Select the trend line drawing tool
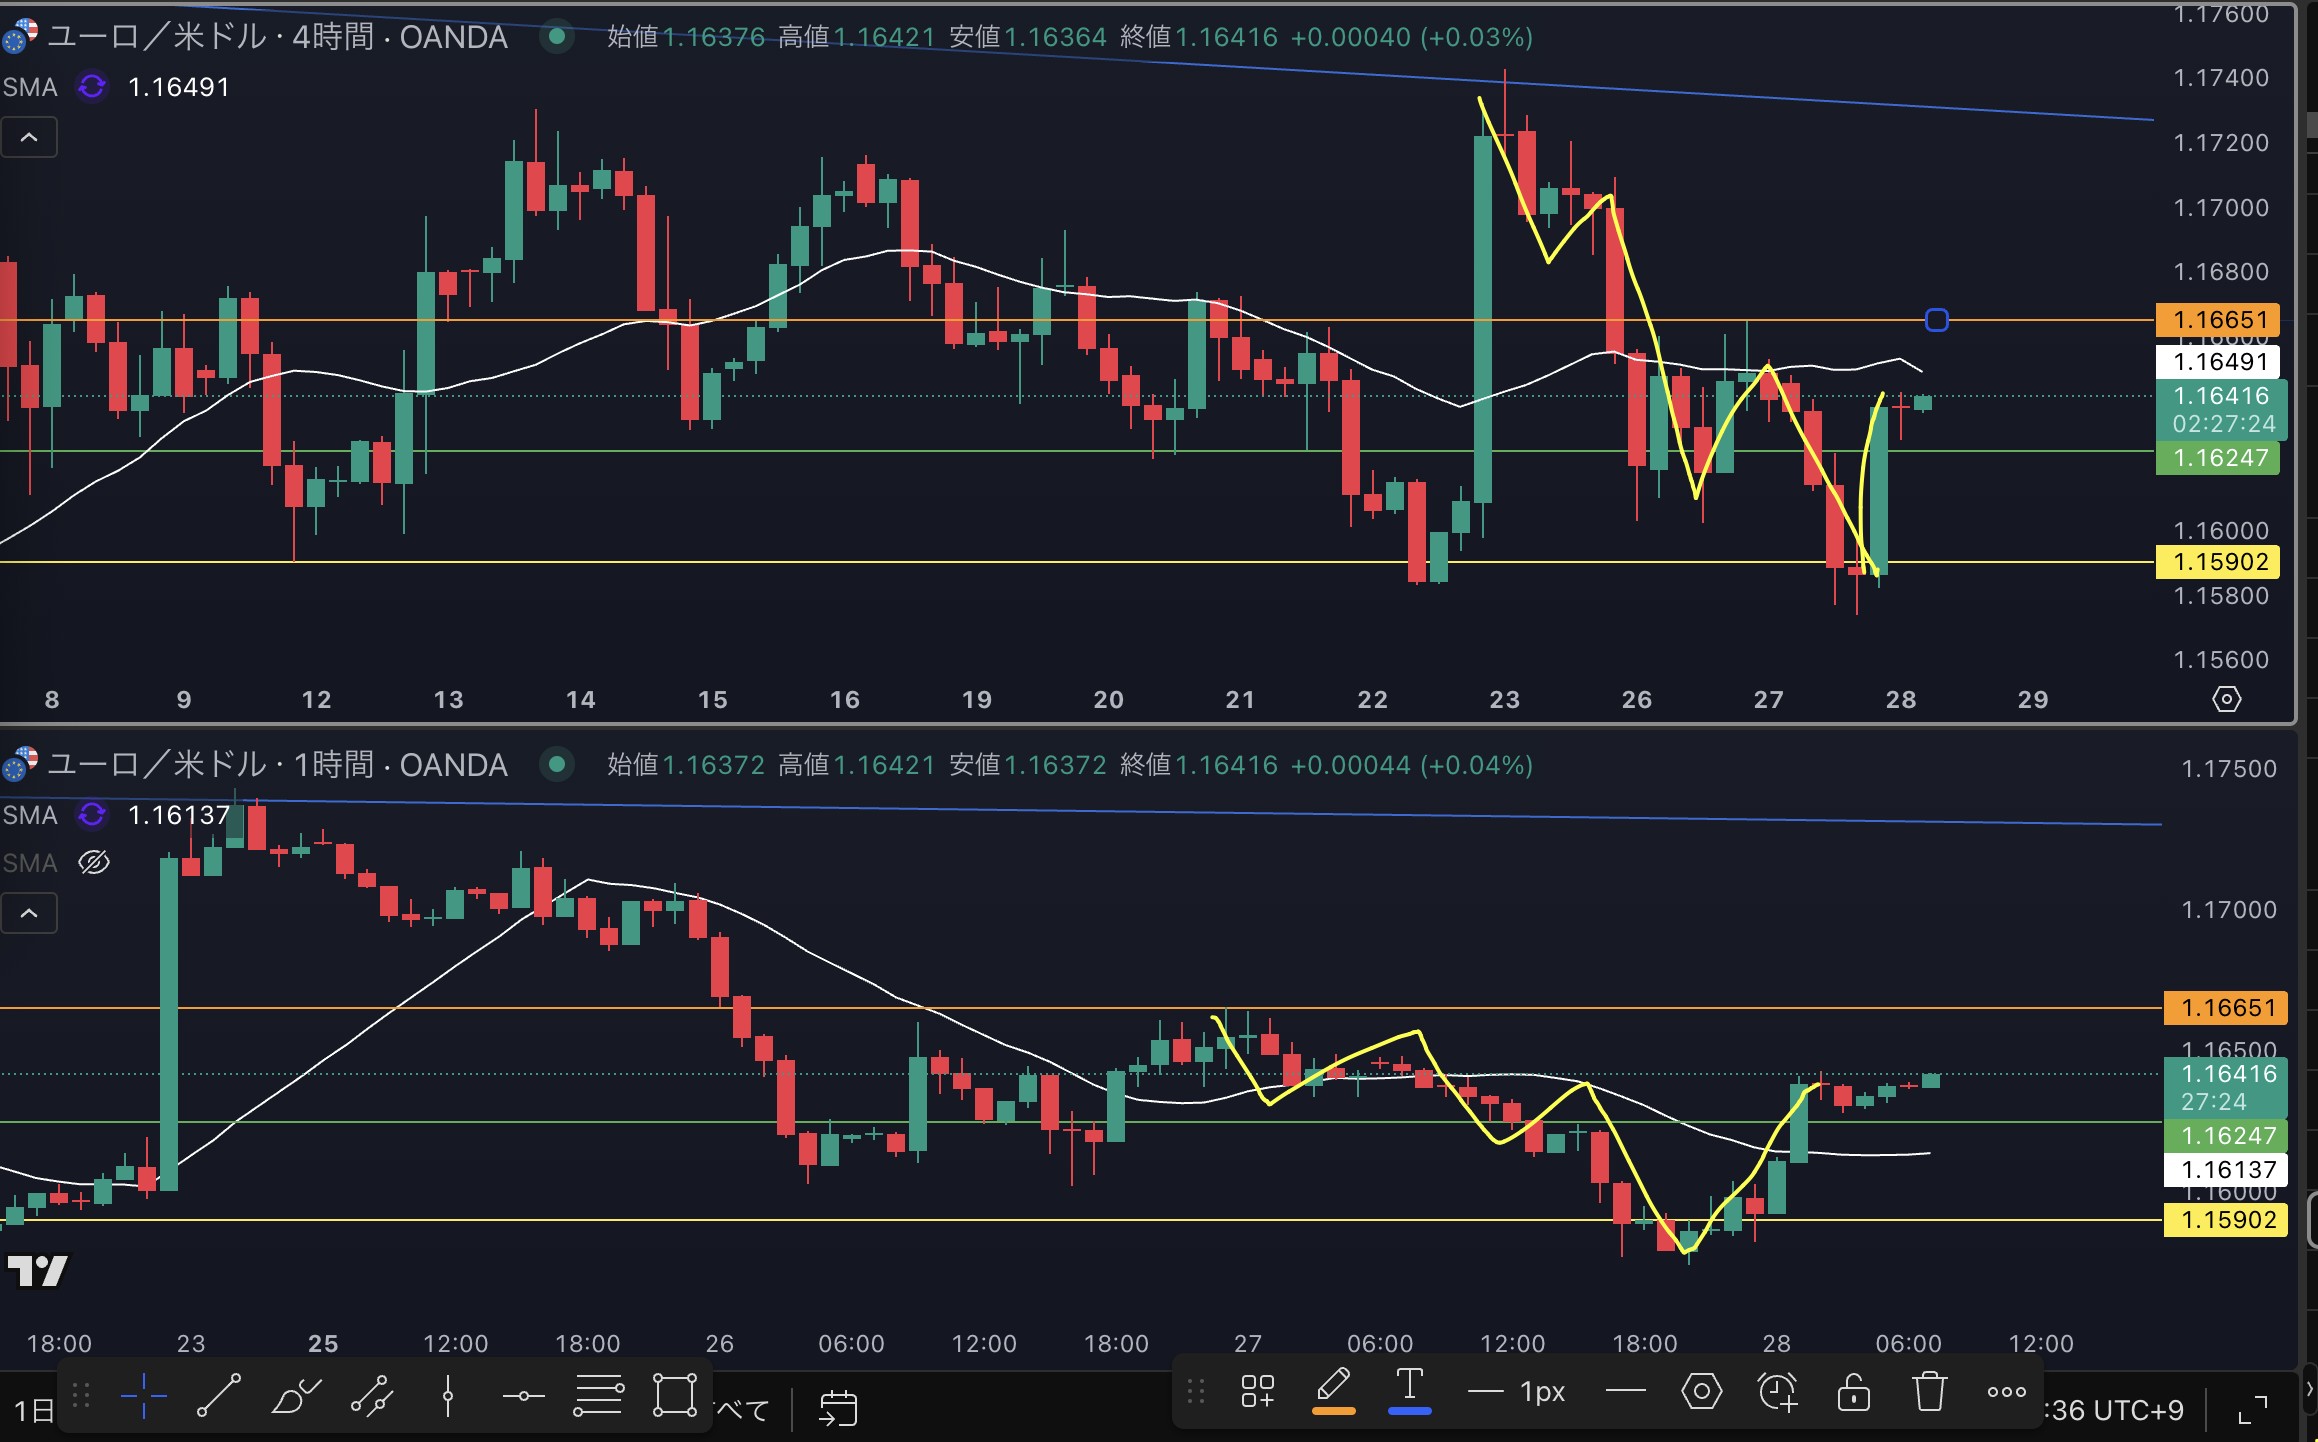 [219, 1395]
